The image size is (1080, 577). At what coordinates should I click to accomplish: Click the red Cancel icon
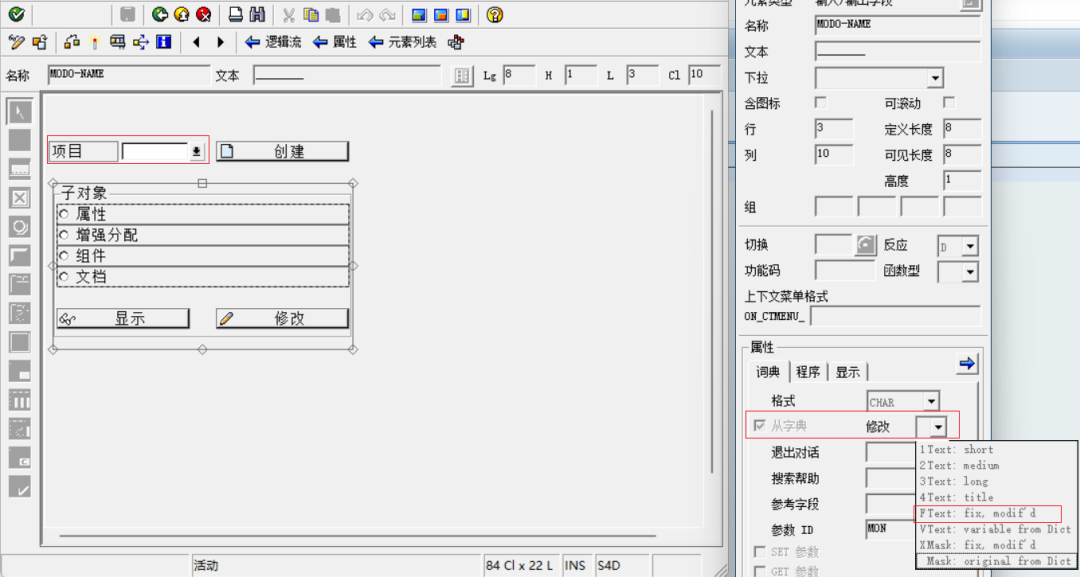point(204,14)
